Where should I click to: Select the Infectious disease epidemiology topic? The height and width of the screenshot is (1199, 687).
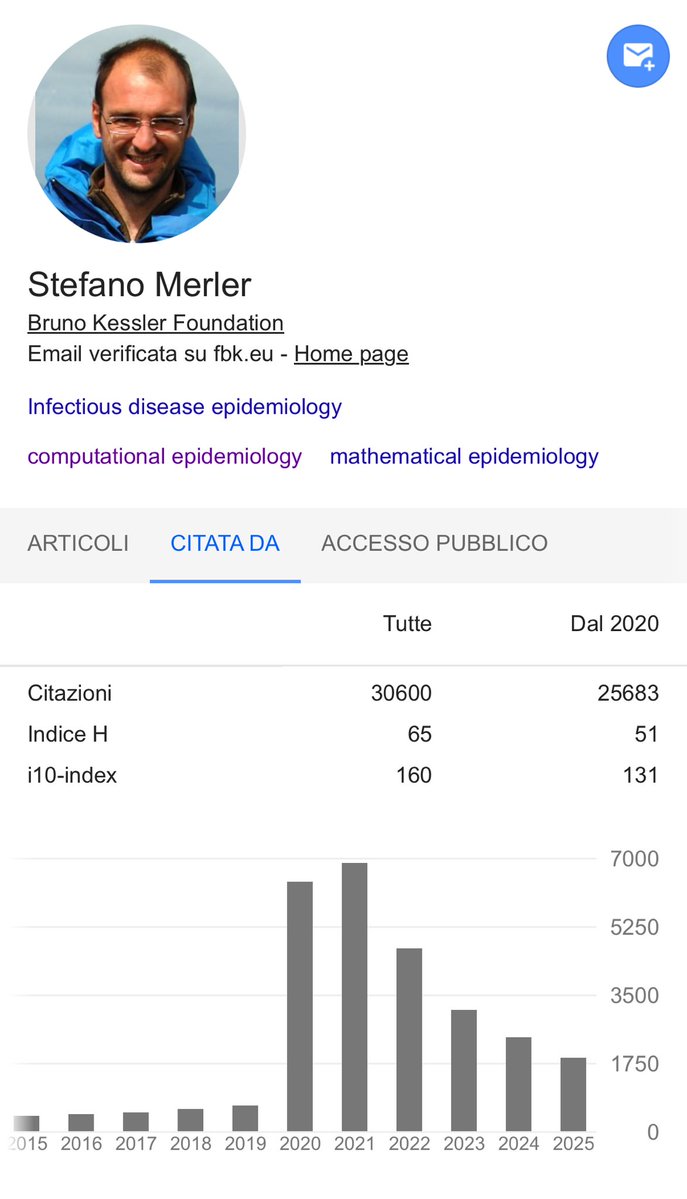pyautogui.click(x=185, y=407)
